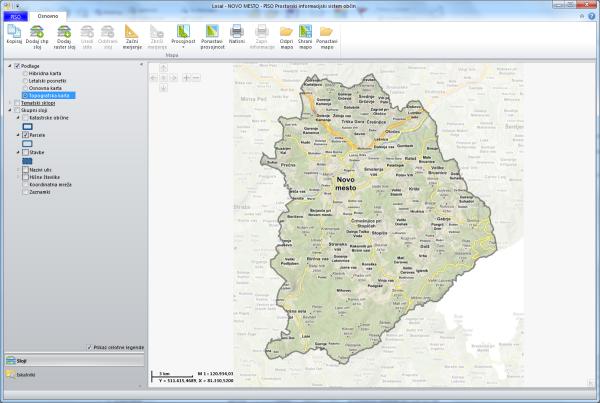Viewport: 600px width, 403px height.
Task: Start measuring with Začni merjenje
Action: (133, 32)
